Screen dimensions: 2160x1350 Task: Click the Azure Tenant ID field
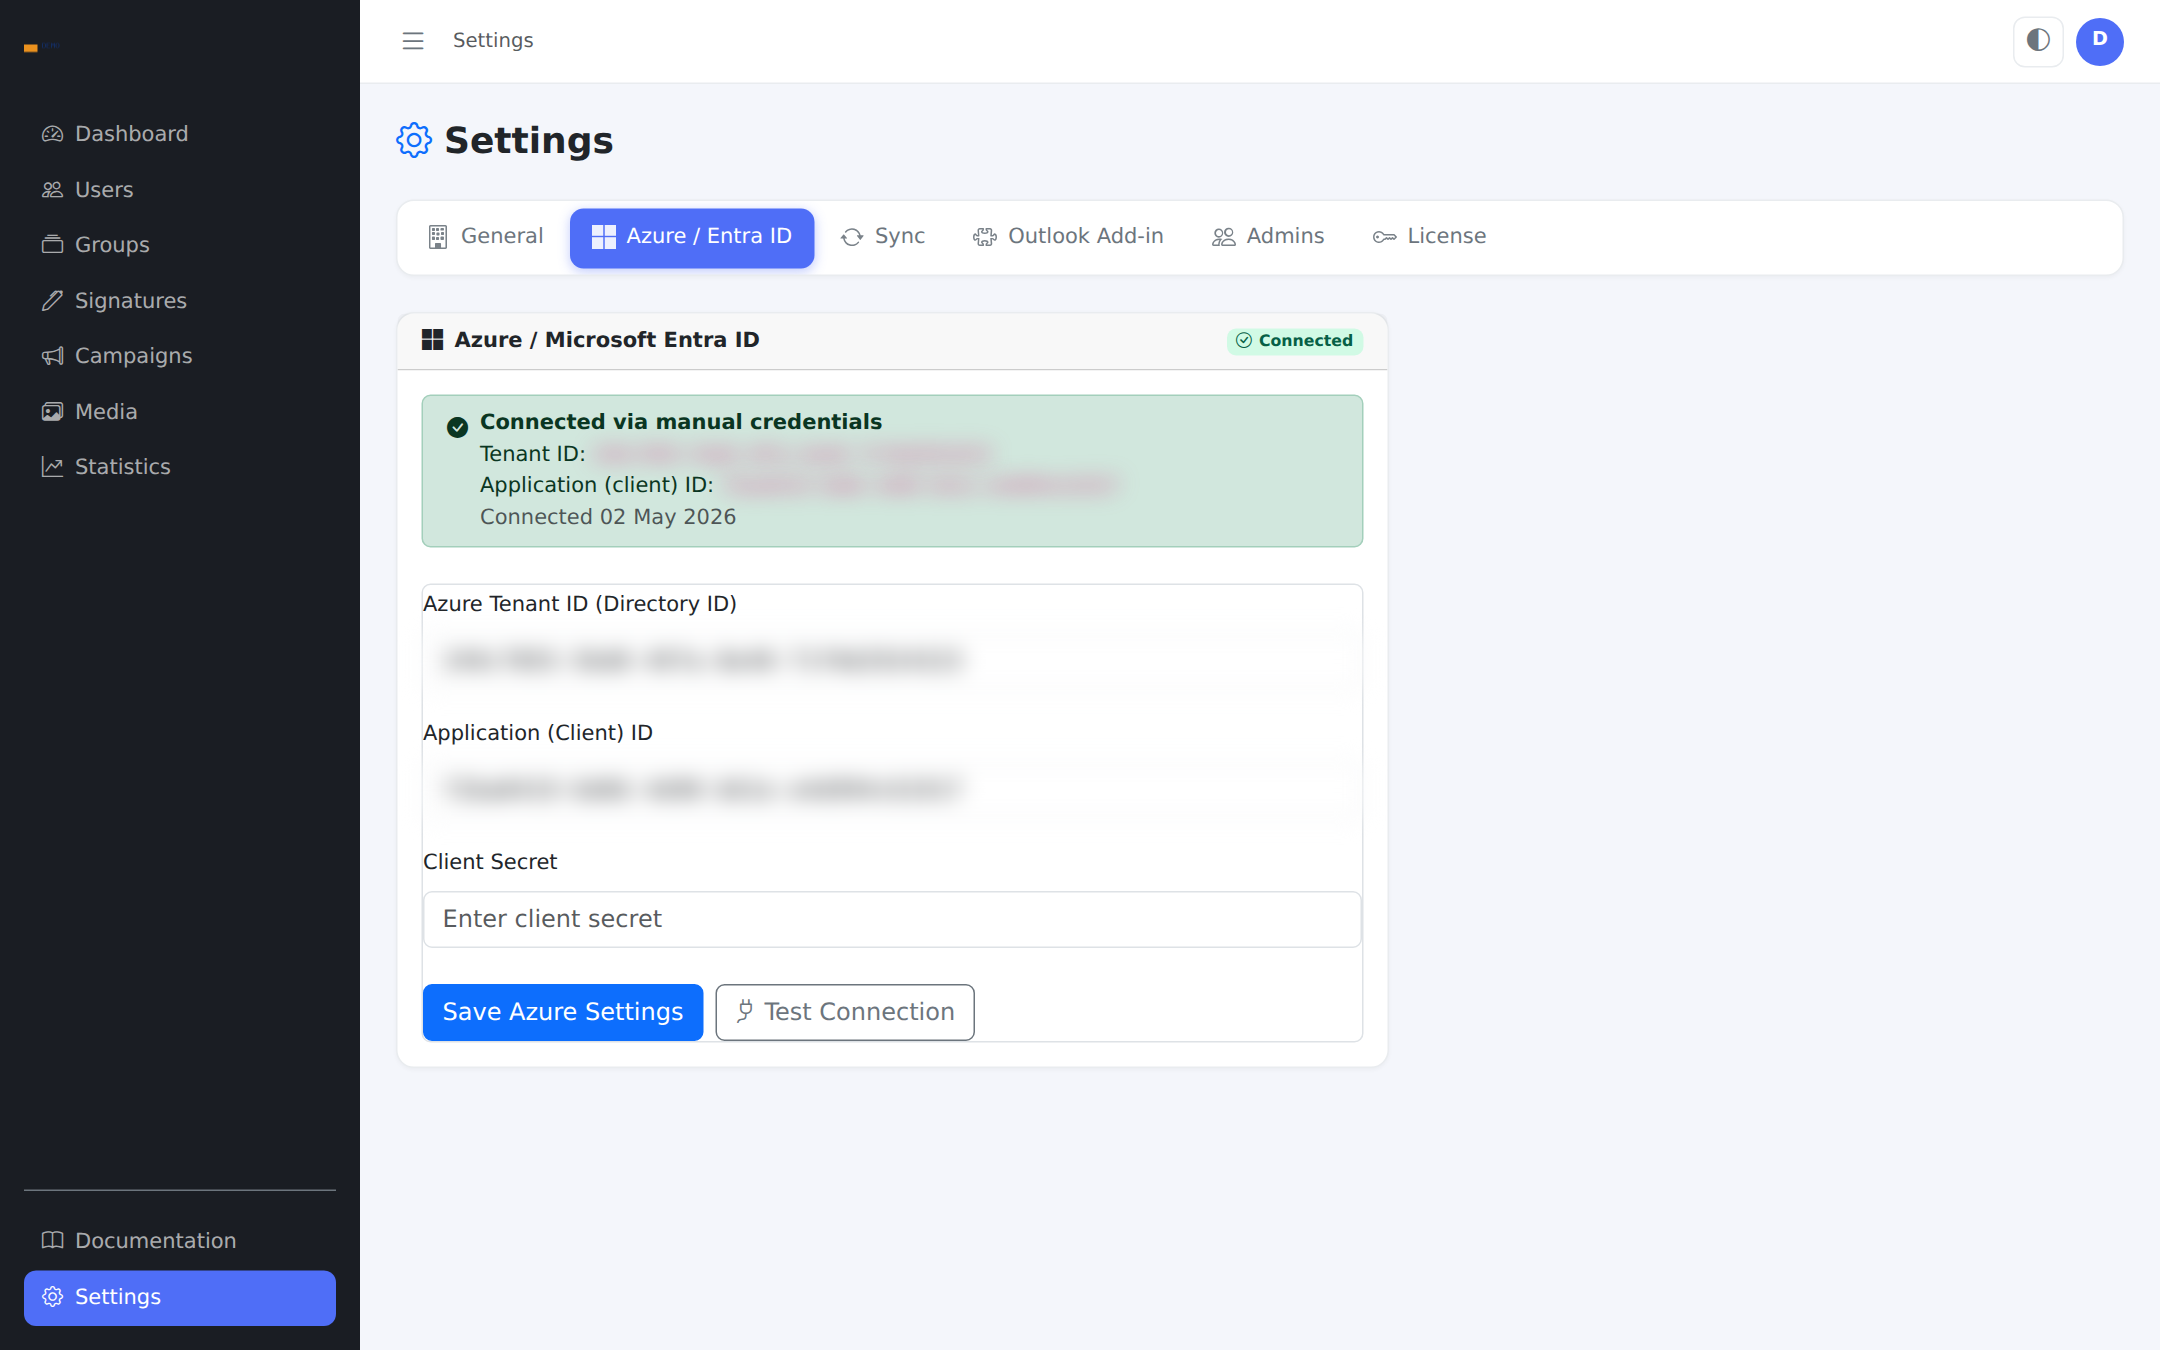coord(892,660)
